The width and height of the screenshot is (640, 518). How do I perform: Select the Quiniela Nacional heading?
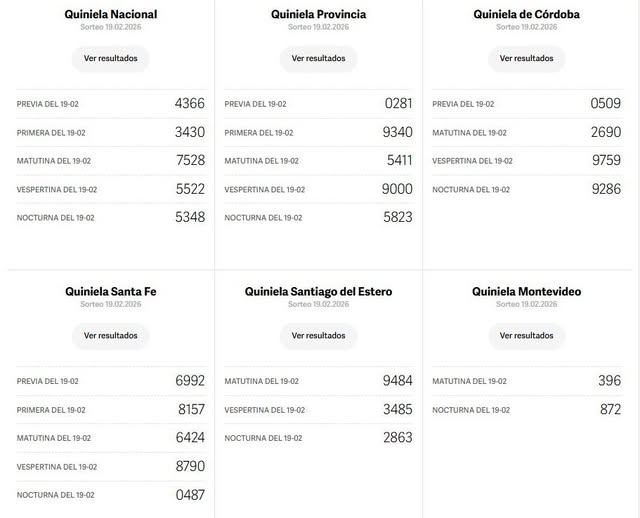click(x=110, y=14)
